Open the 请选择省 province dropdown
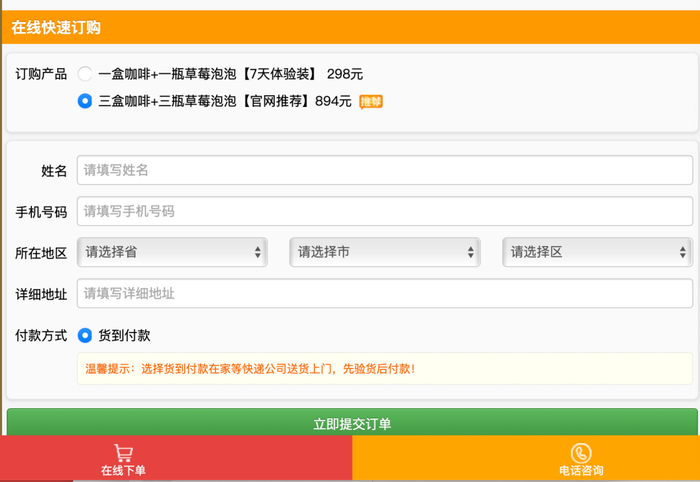The height and width of the screenshot is (482, 700). pos(172,252)
